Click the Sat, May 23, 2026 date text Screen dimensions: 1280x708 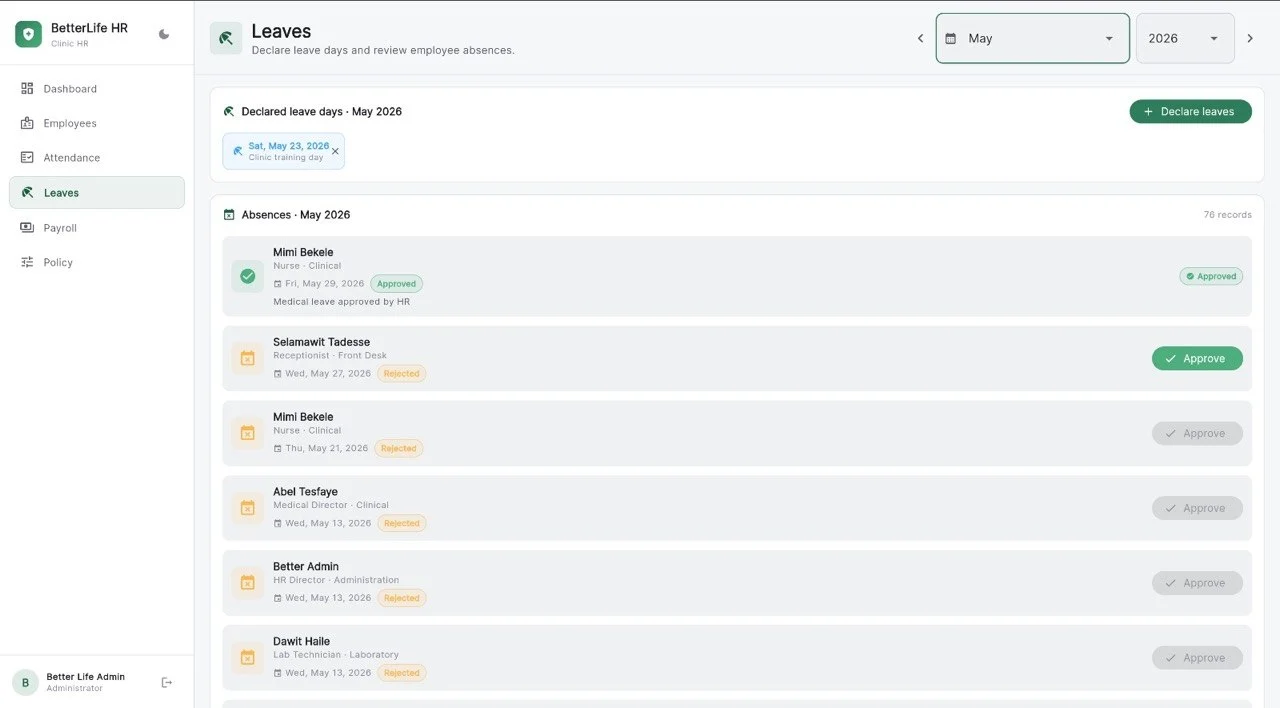pos(289,146)
